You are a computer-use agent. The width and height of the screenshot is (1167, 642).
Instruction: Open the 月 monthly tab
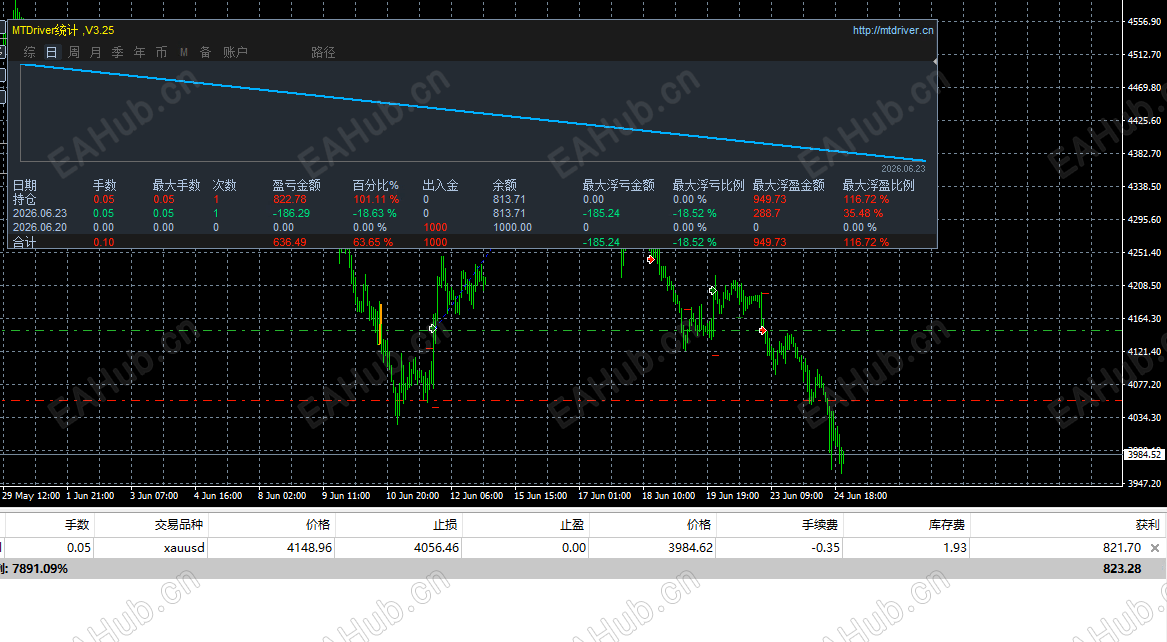point(95,52)
